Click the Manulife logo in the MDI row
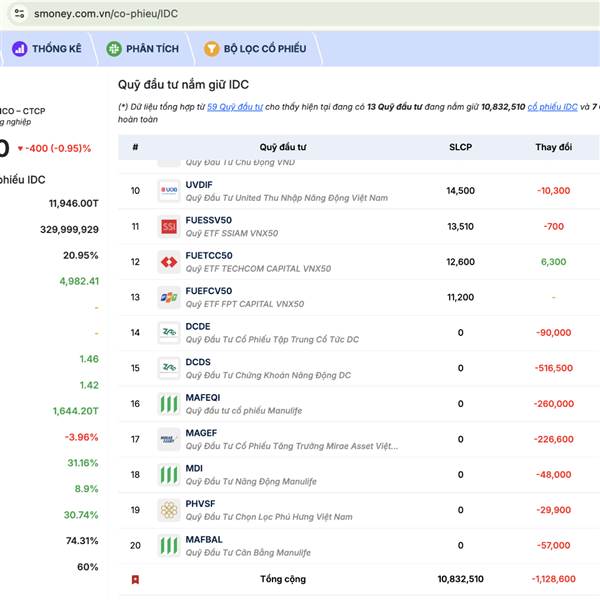 coord(169,474)
